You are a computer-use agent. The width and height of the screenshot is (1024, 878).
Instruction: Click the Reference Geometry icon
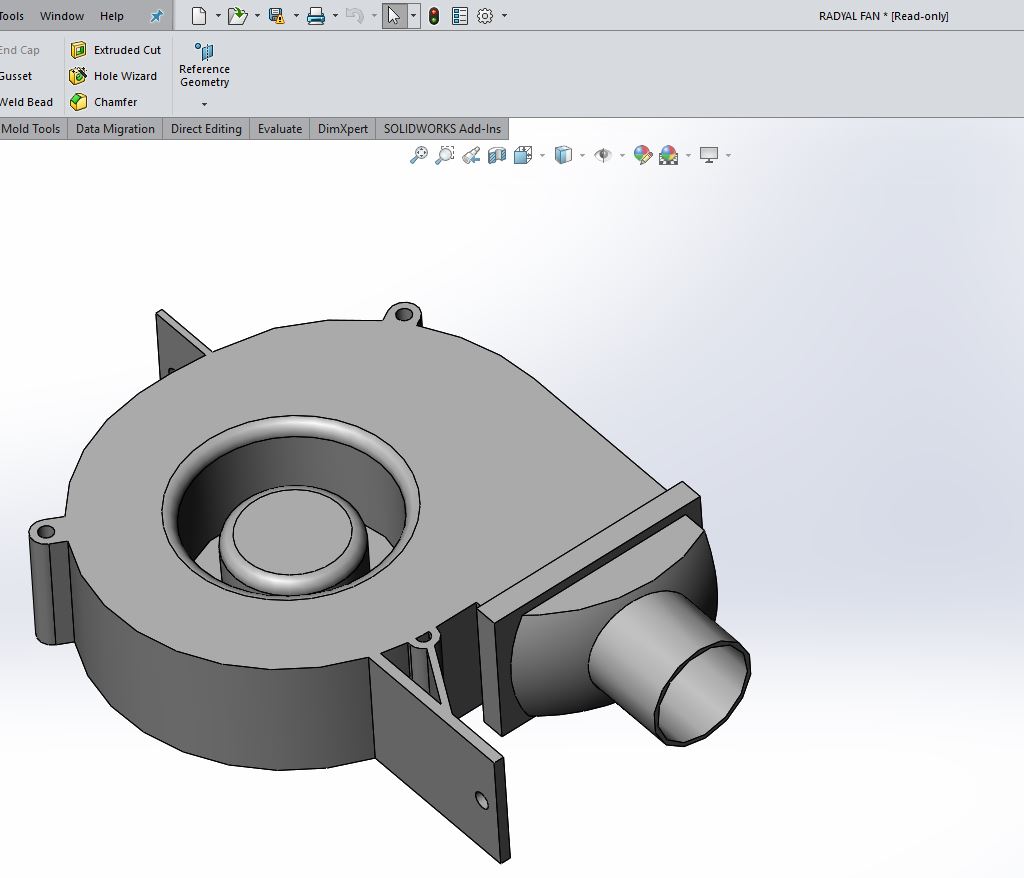[204, 51]
